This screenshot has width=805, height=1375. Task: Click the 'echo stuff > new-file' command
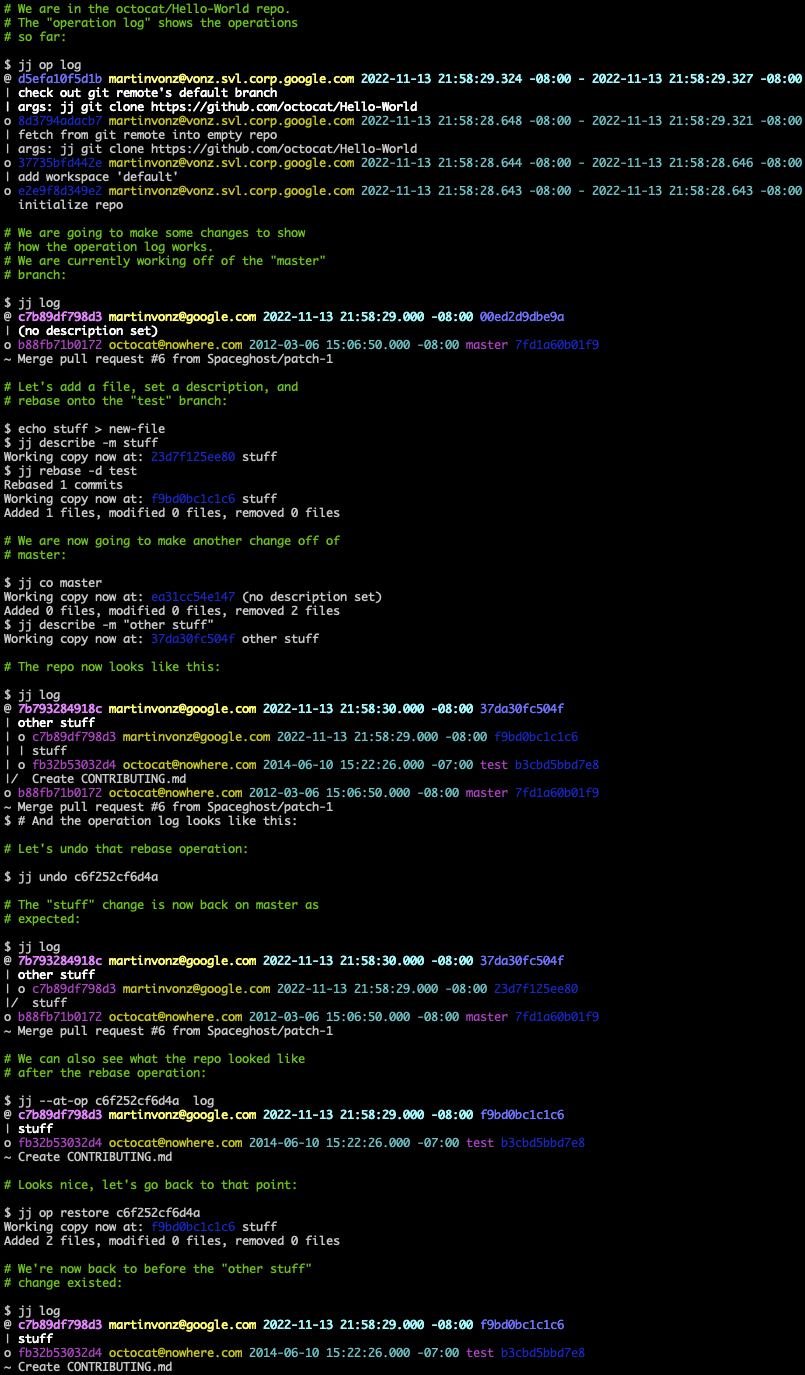[x=91, y=428]
